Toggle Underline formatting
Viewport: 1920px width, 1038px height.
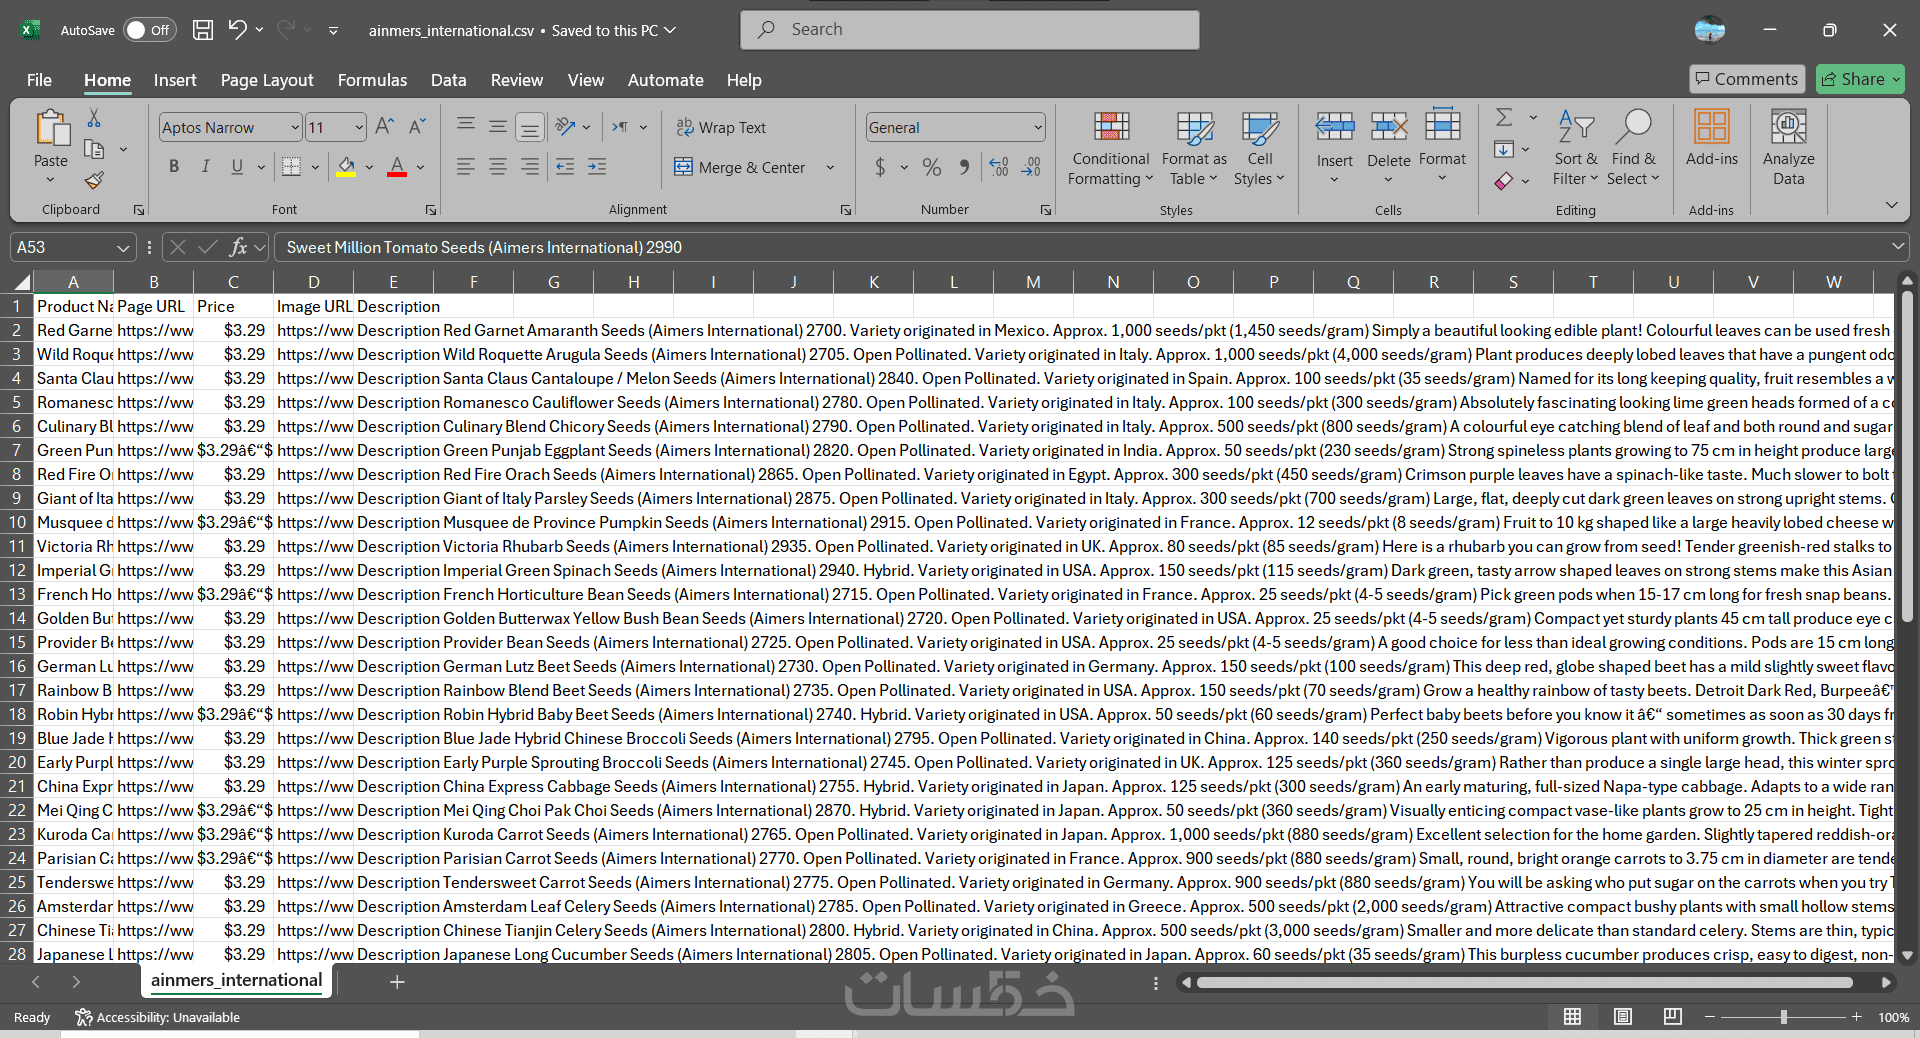[x=237, y=167]
